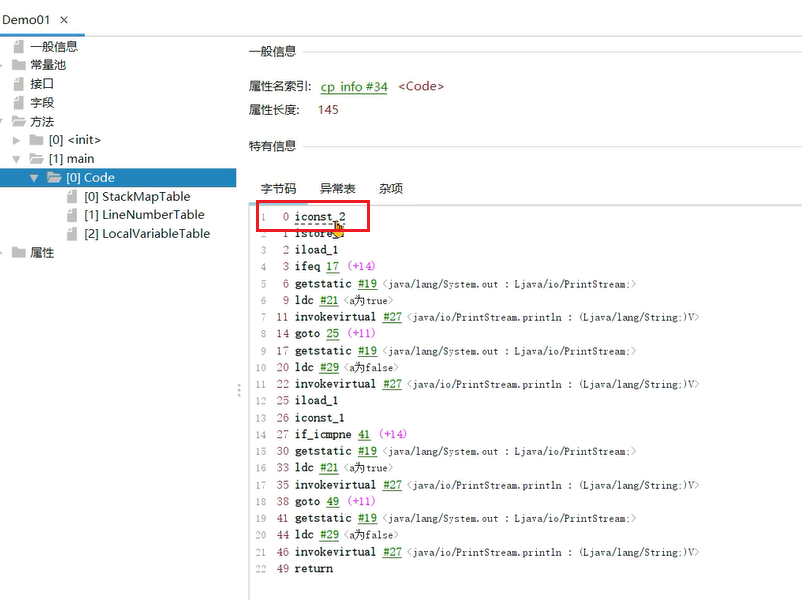
Task: Click the file icon beside 一般信息
Action: (18, 46)
